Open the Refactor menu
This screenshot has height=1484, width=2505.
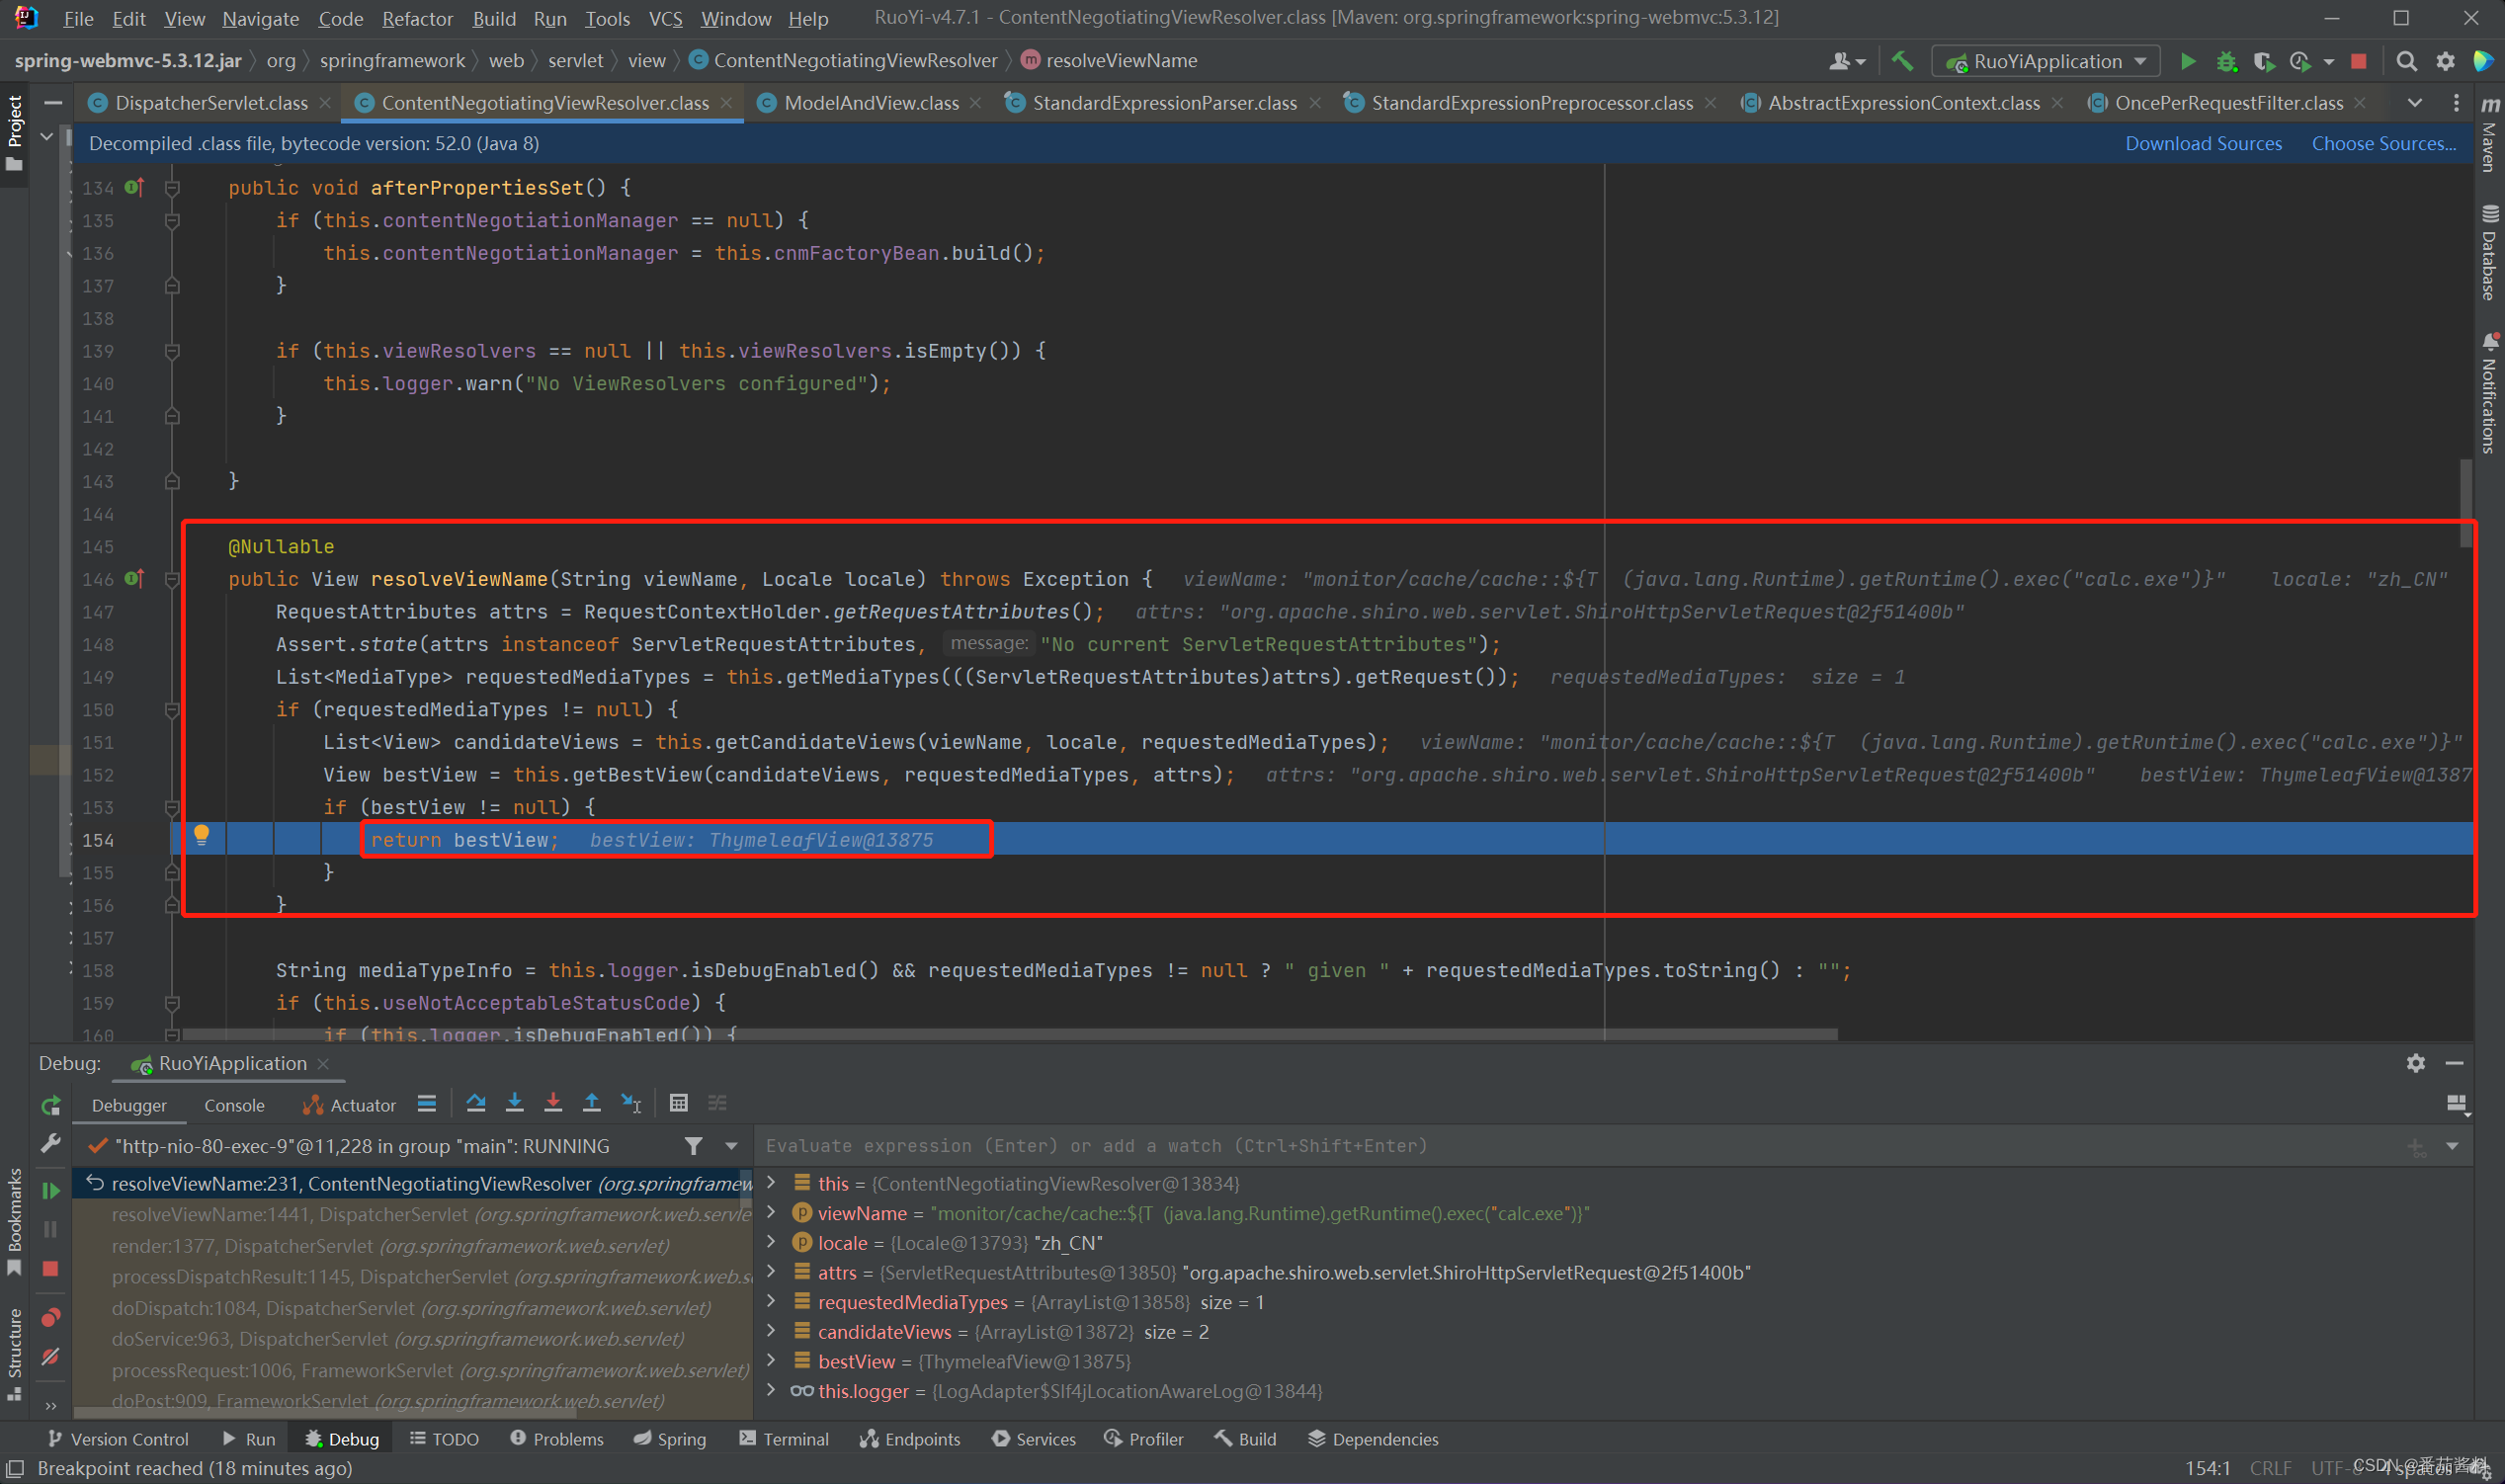(417, 18)
